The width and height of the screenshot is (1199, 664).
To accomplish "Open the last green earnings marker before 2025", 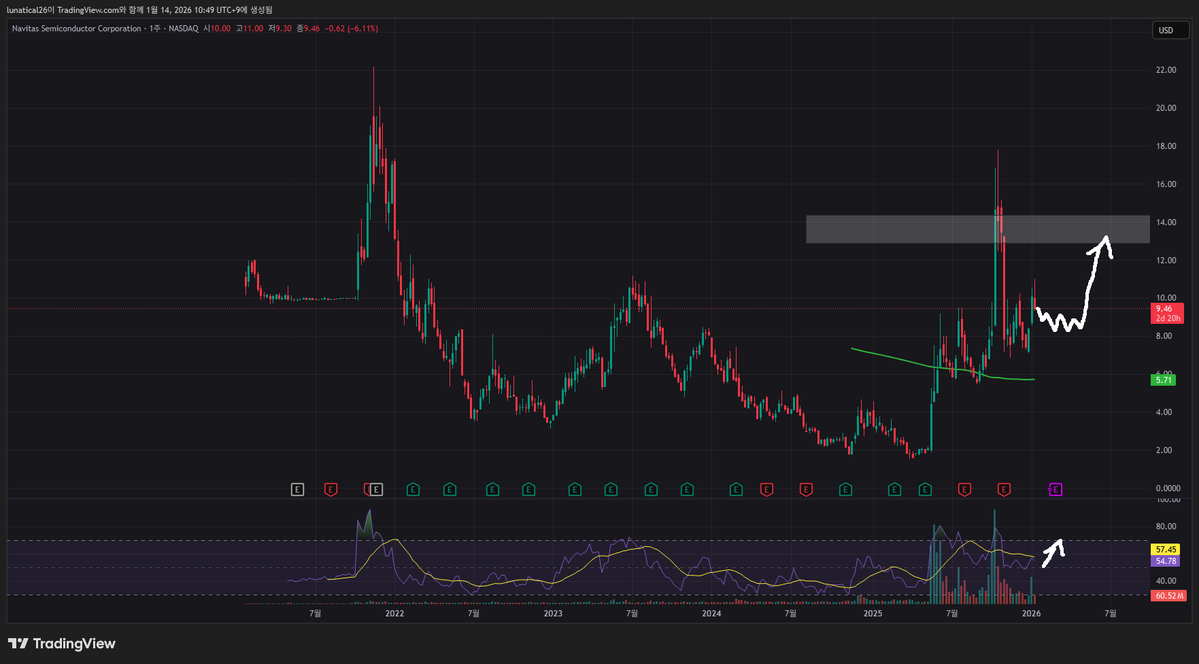I will click(845, 490).
